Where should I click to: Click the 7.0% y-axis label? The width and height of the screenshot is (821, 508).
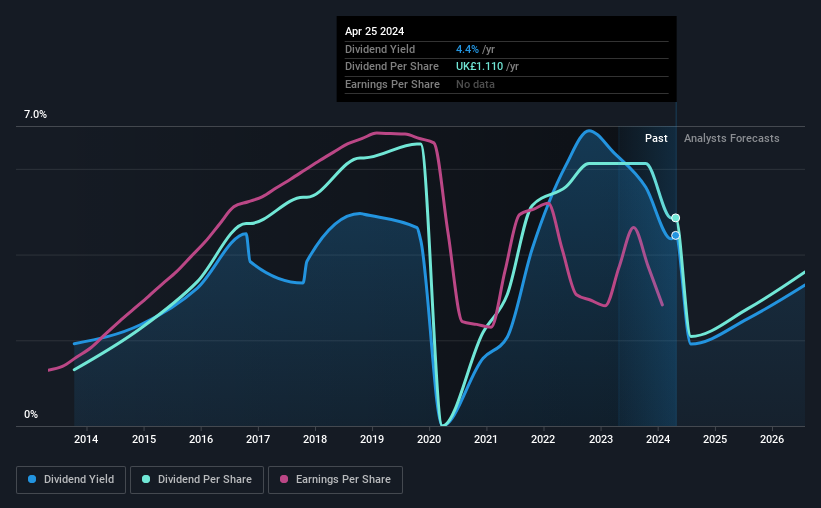coord(35,115)
